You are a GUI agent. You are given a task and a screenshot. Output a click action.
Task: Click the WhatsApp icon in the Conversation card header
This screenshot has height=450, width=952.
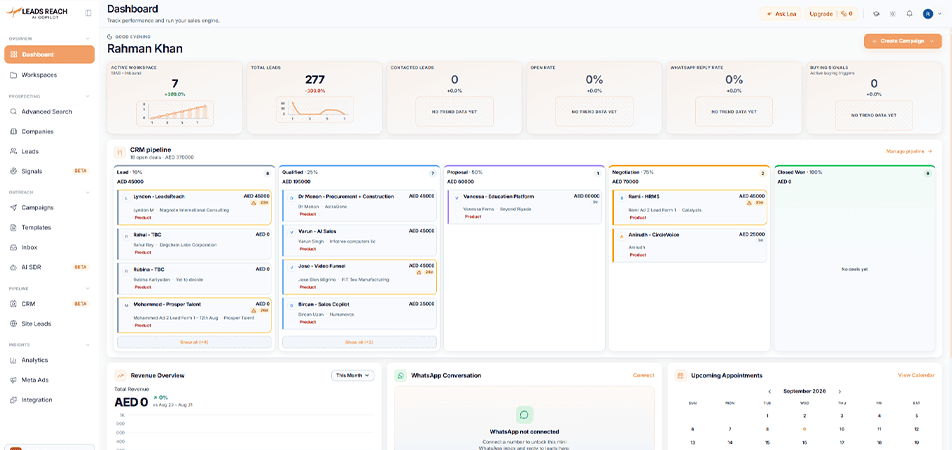[x=401, y=376]
